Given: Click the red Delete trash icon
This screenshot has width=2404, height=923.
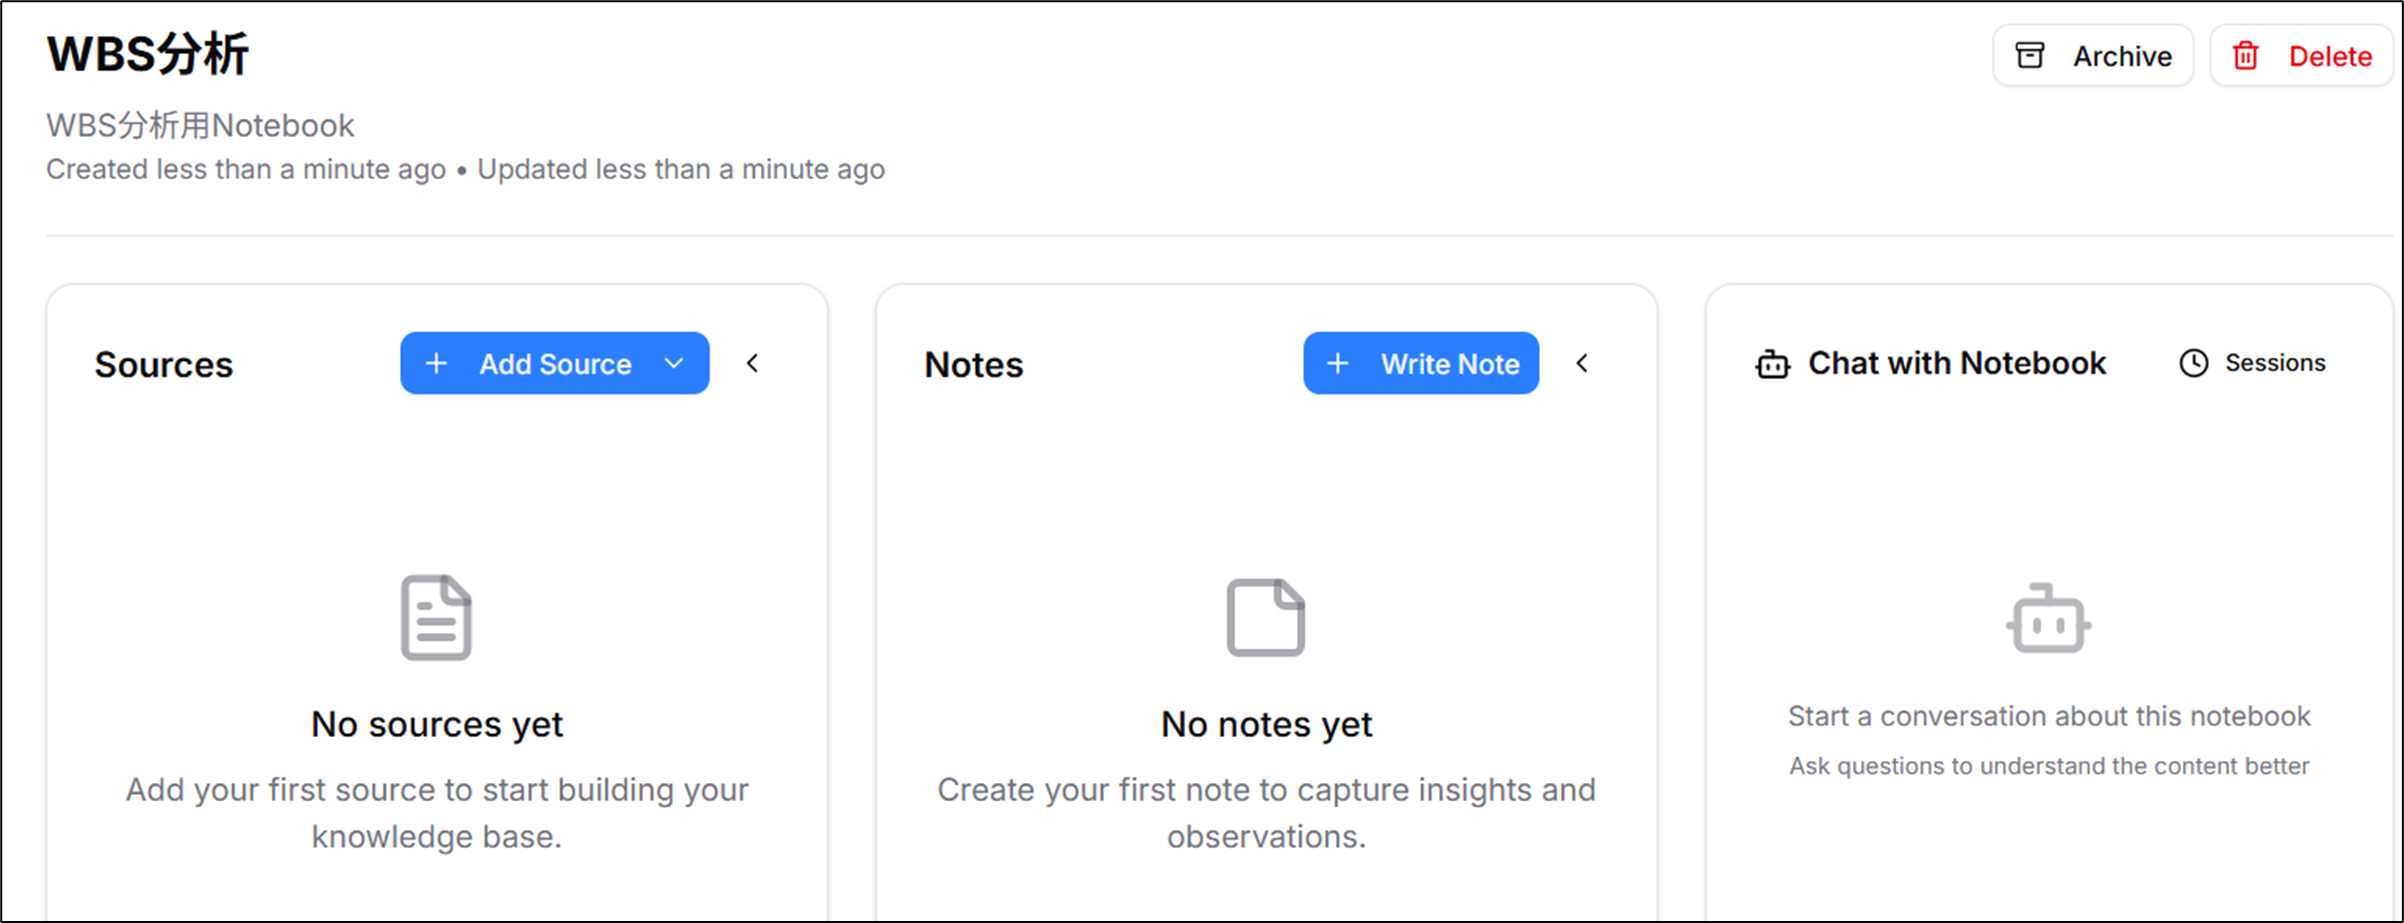Looking at the screenshot, I should point(2246,55).
